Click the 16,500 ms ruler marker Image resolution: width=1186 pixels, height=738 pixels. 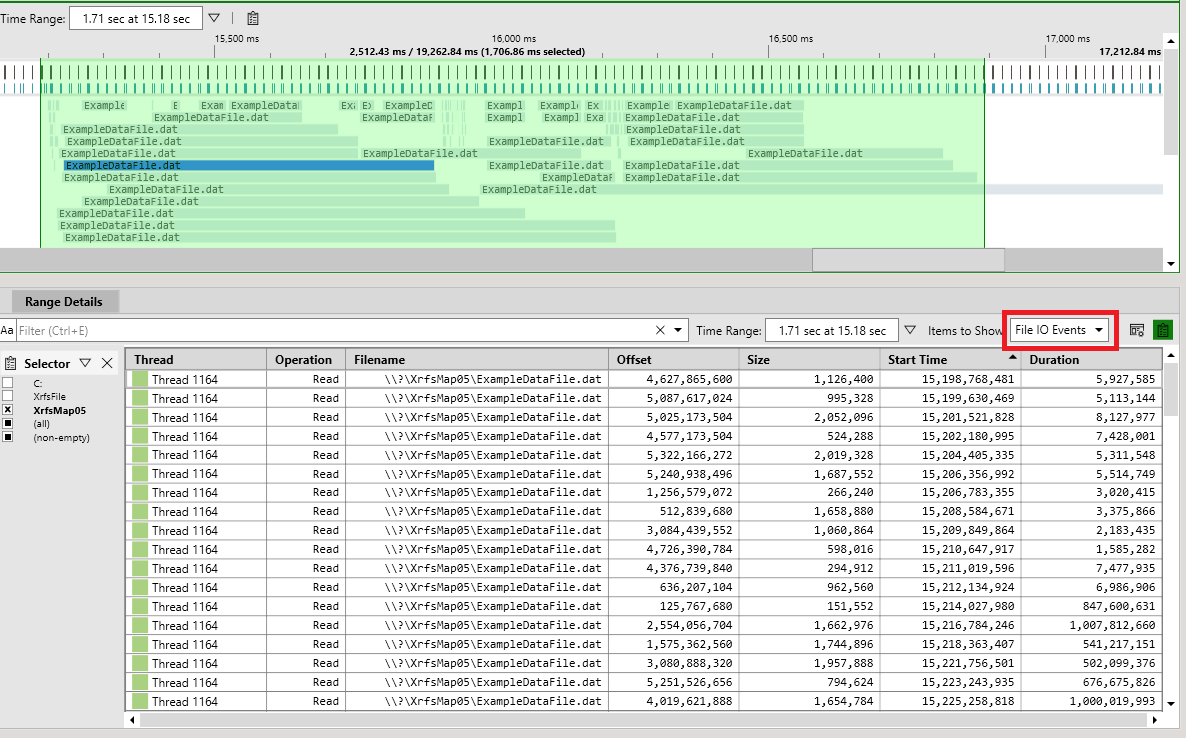pos(790,39)
